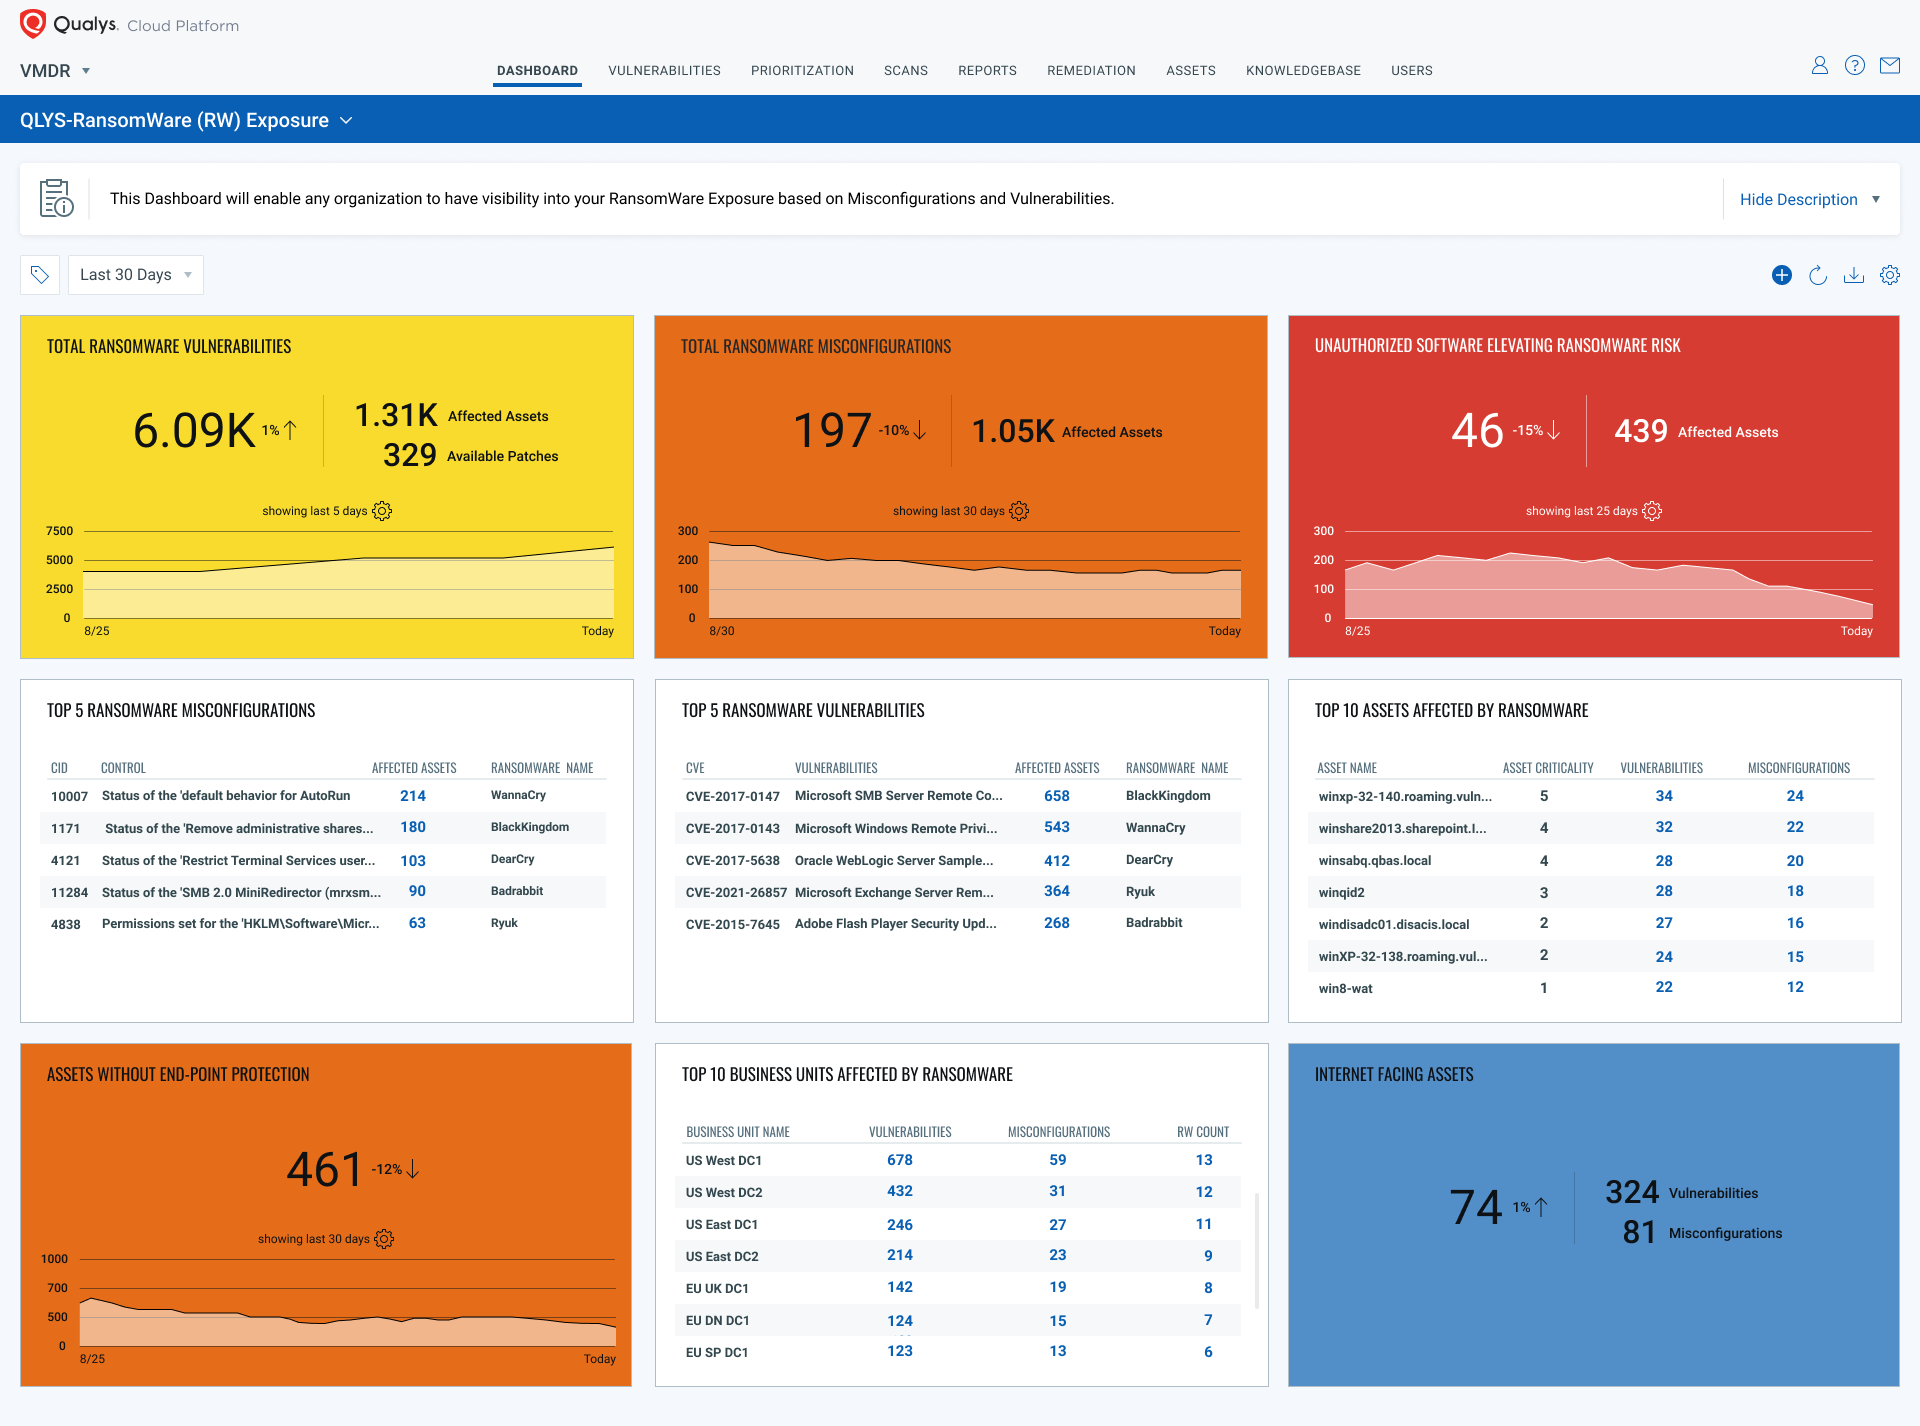Click the business units table scrollbar
Image resolution: width=1920 pixels, height=1426 pixels.
[1257, 1250]
